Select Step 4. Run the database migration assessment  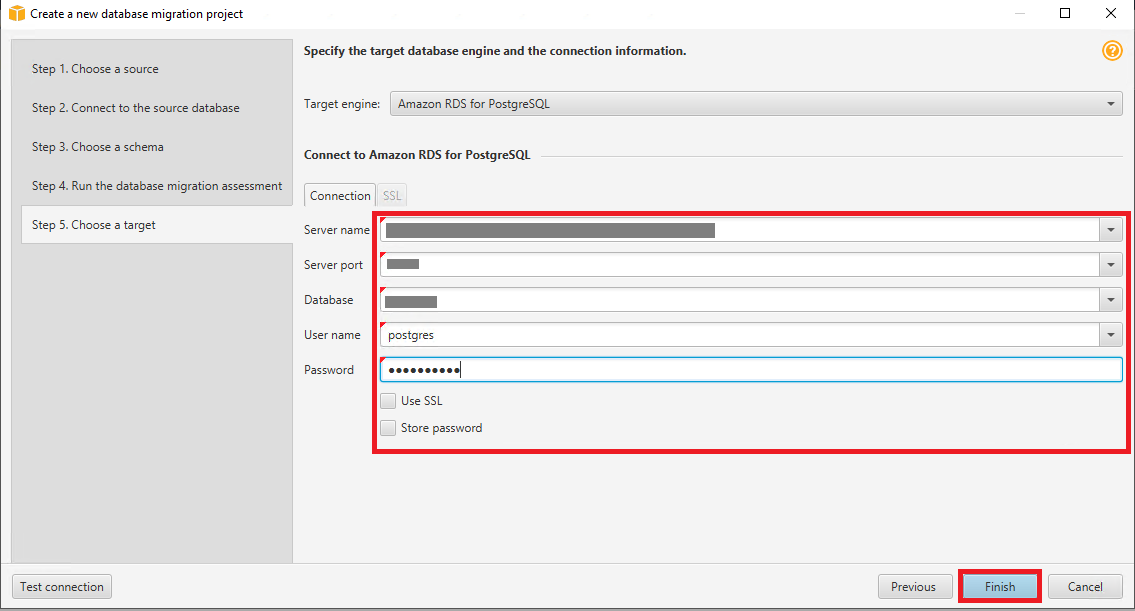pos(157,186)
